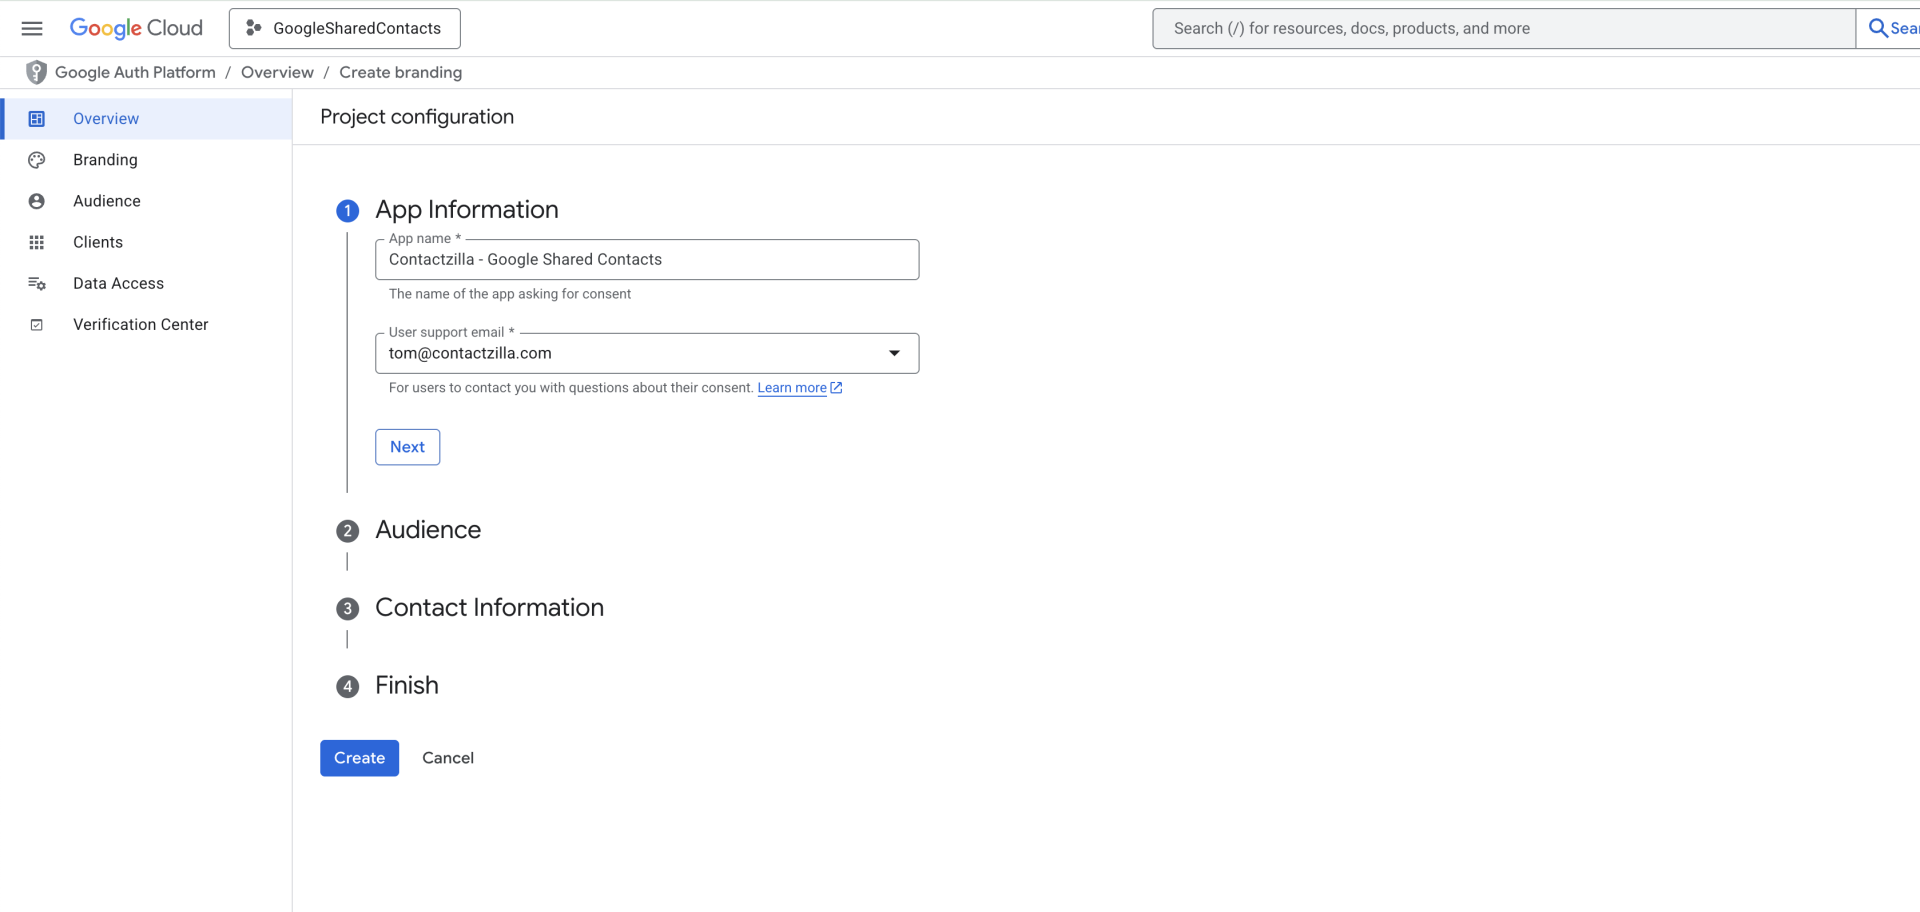Image resolution: width=1920 pixels, height=912 pixels.
Task: Click the Overview grid icon in the sidebar
Action: tap(37, 119)
